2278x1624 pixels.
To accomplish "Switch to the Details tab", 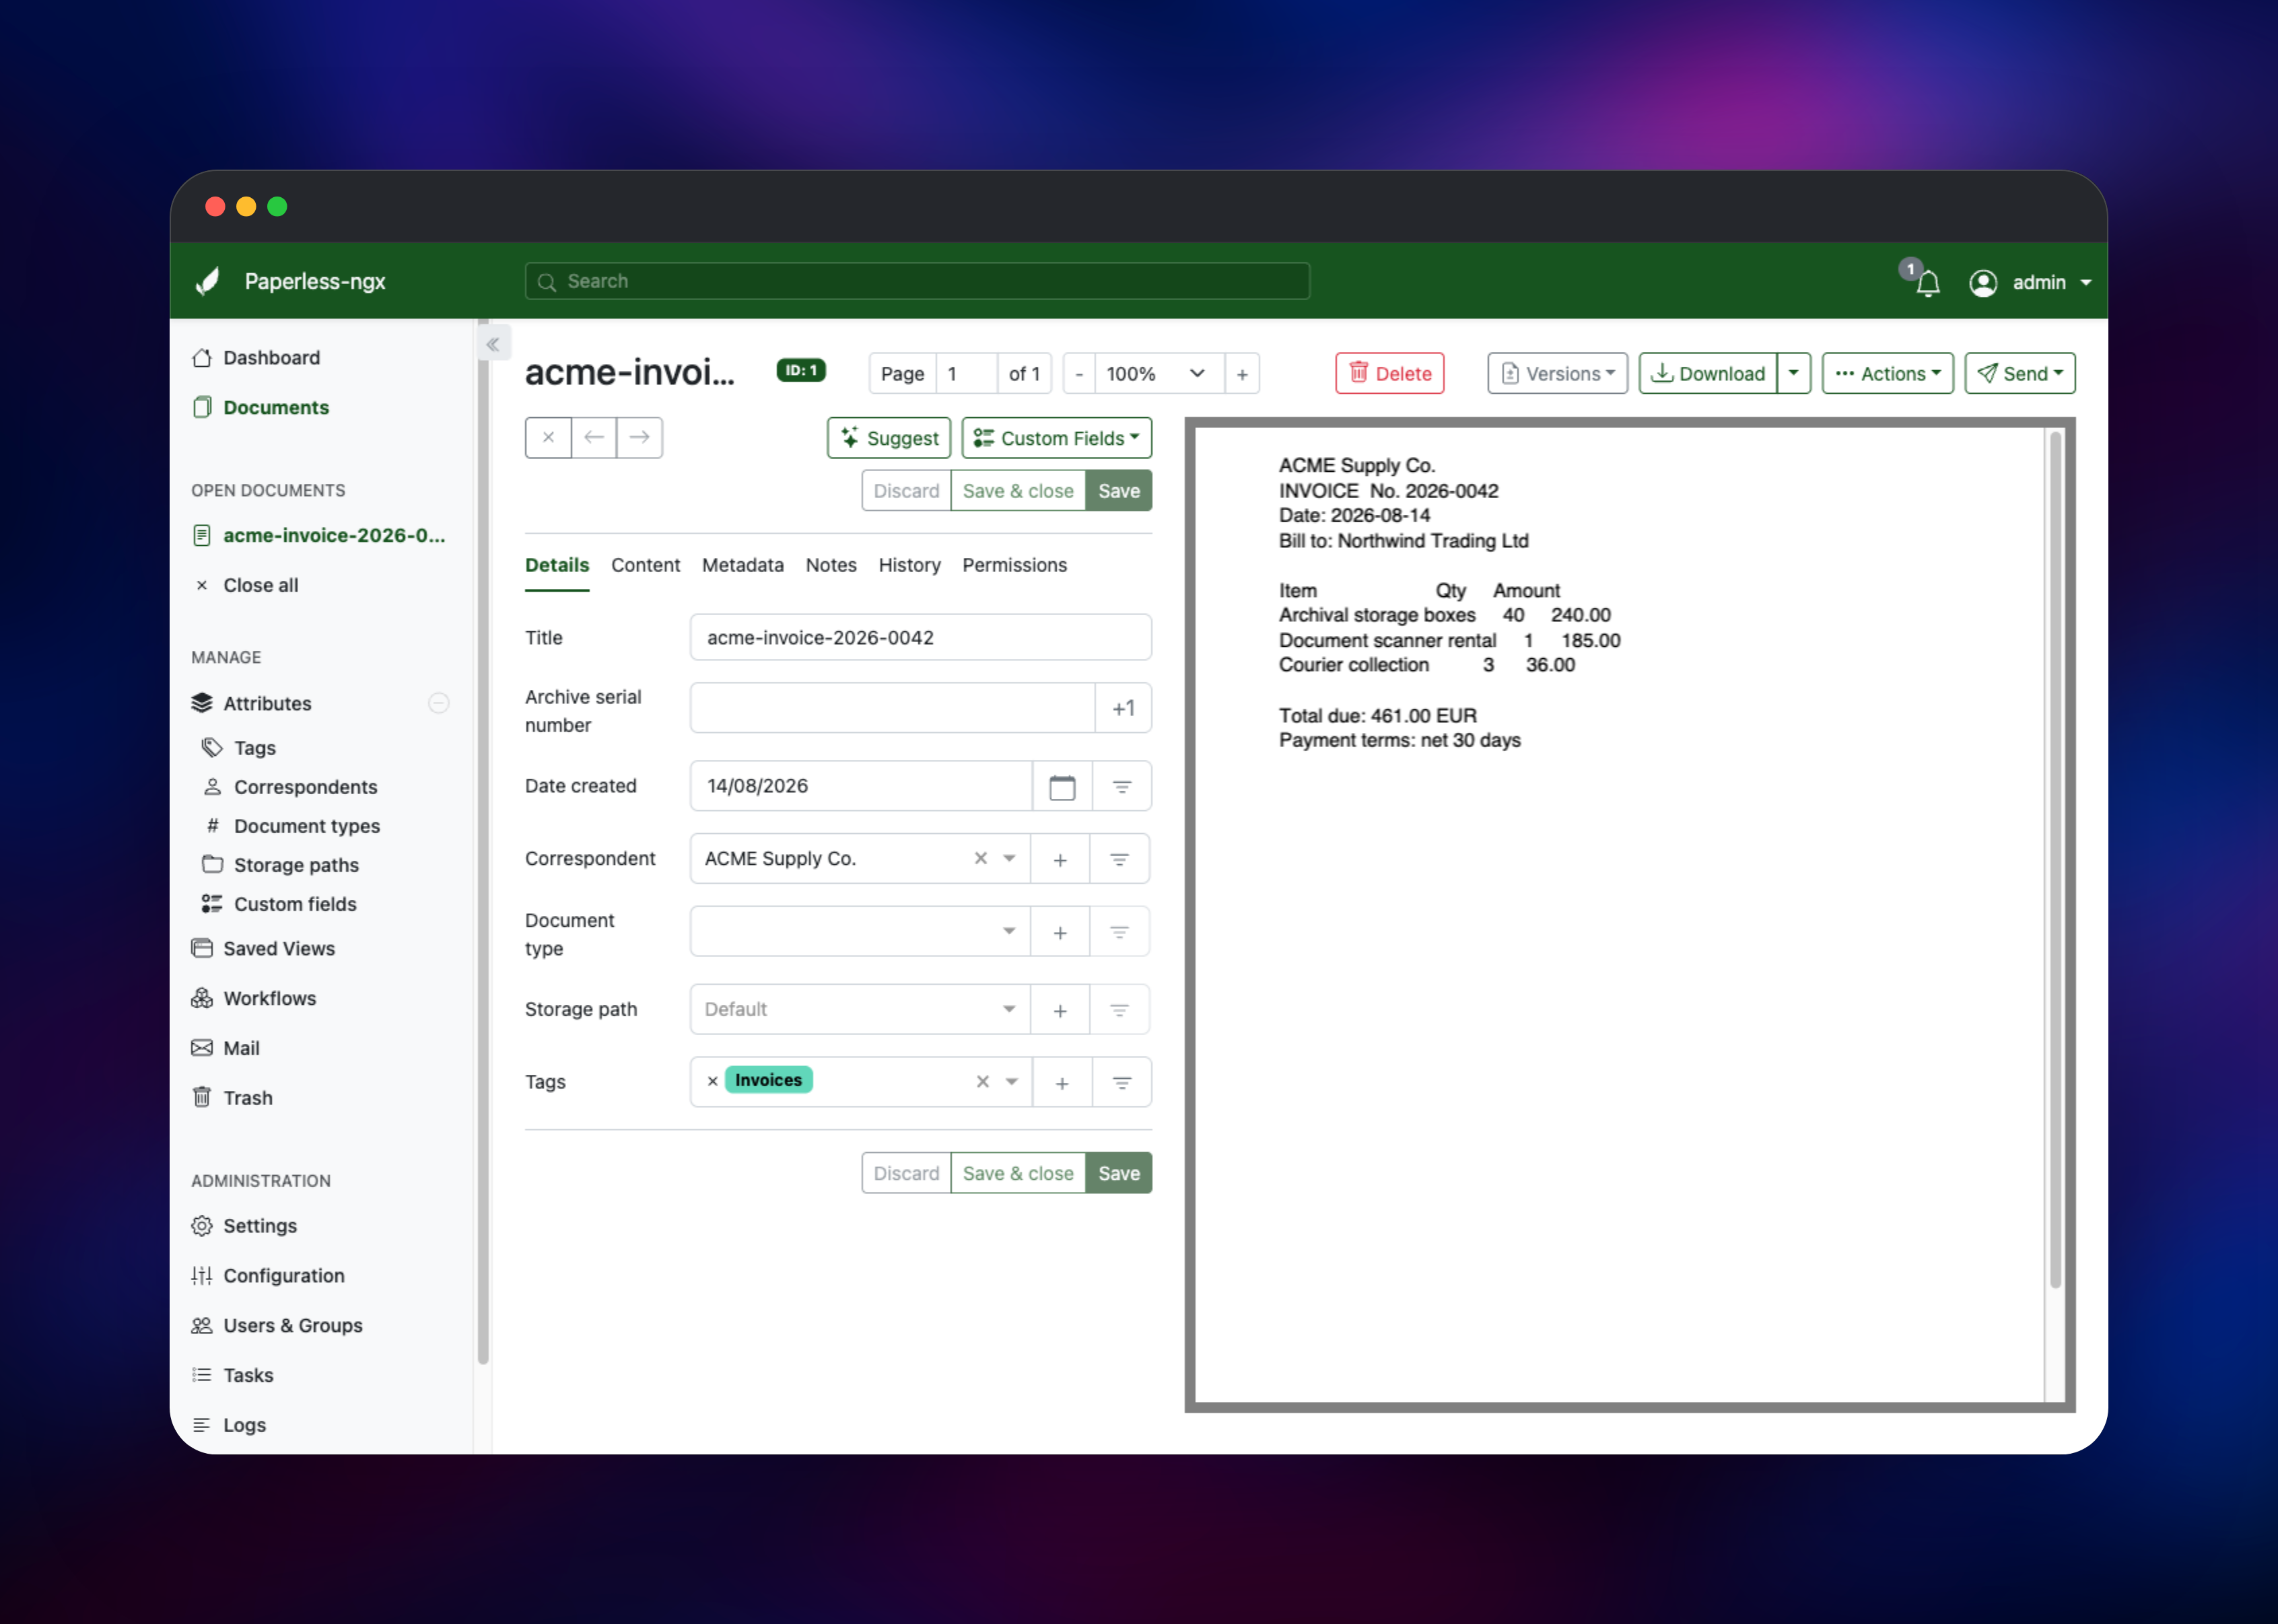I will click(x=557, y=566).
